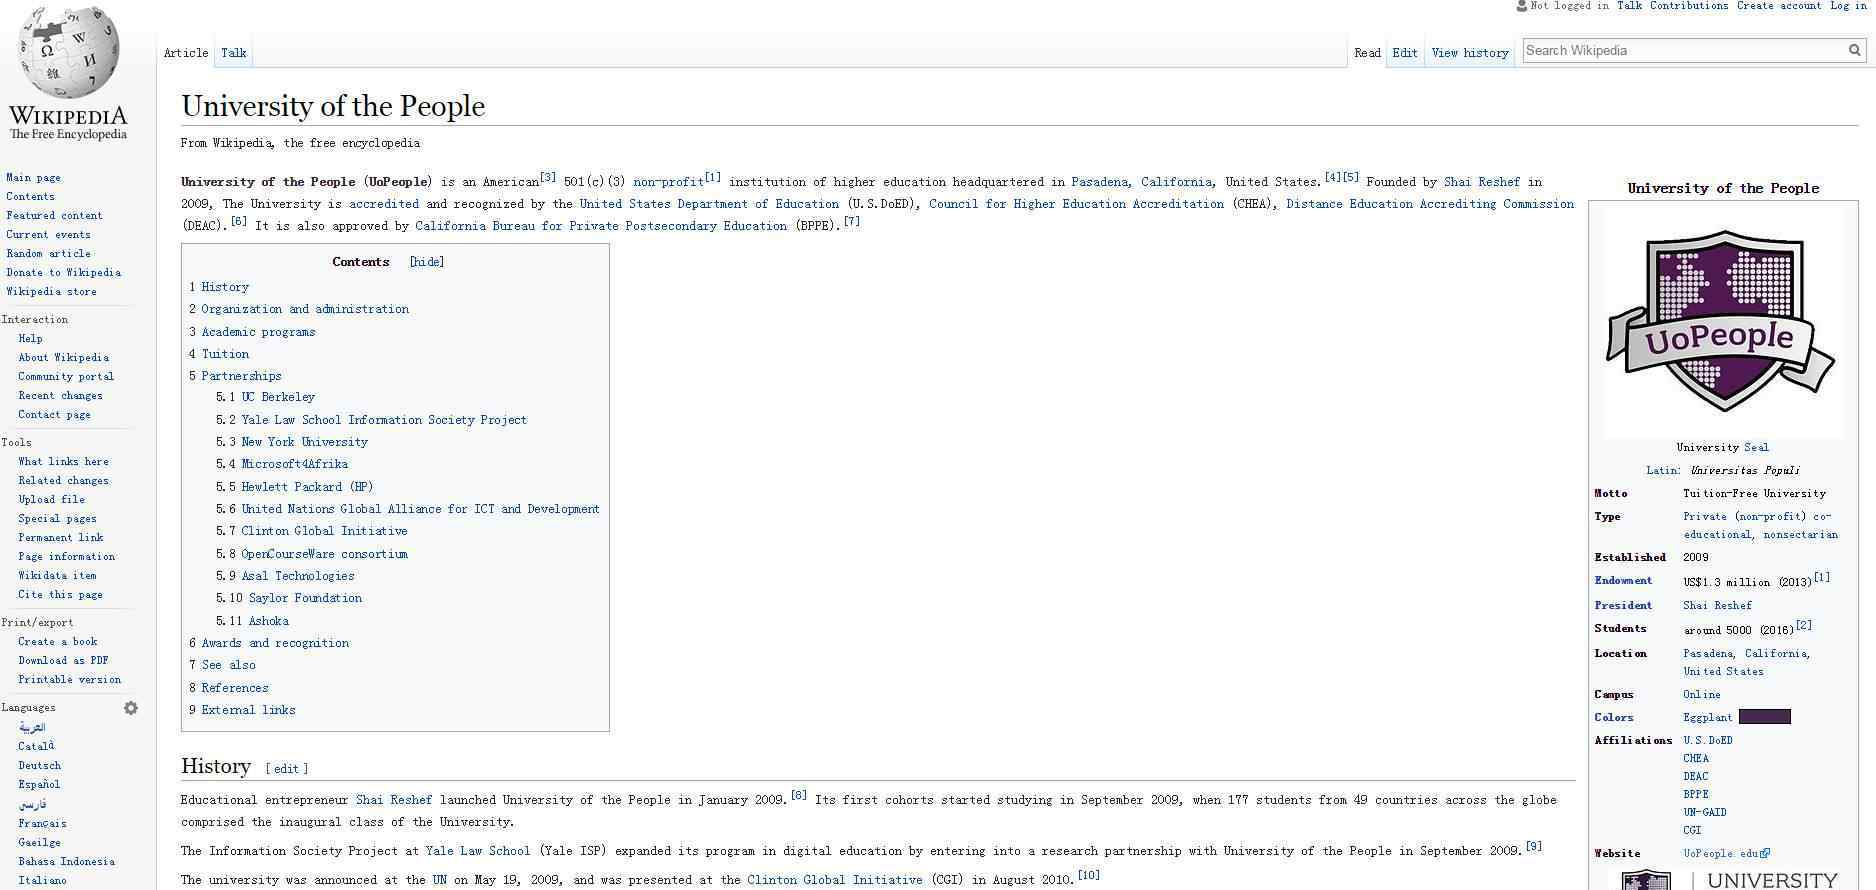Click the Eggplant color swatch
This screenshot has height=890, width=1876.
click(1765, 717)
